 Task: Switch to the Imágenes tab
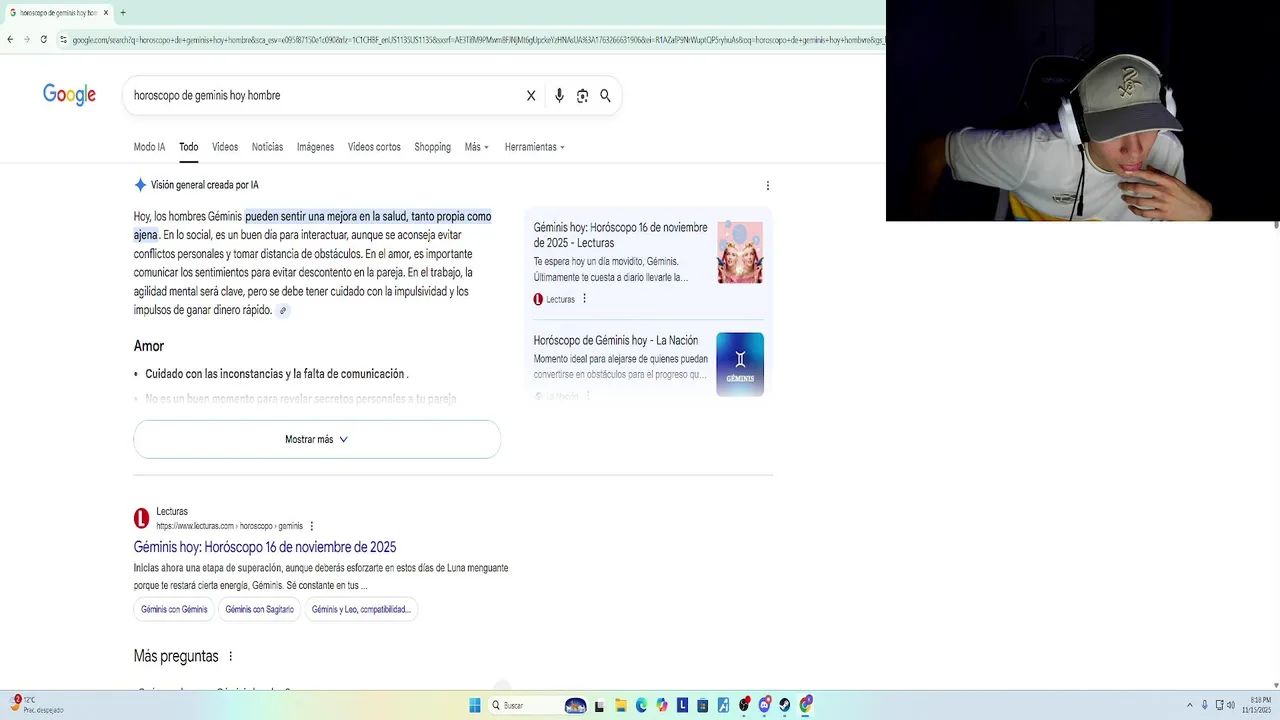click(315, 147)
